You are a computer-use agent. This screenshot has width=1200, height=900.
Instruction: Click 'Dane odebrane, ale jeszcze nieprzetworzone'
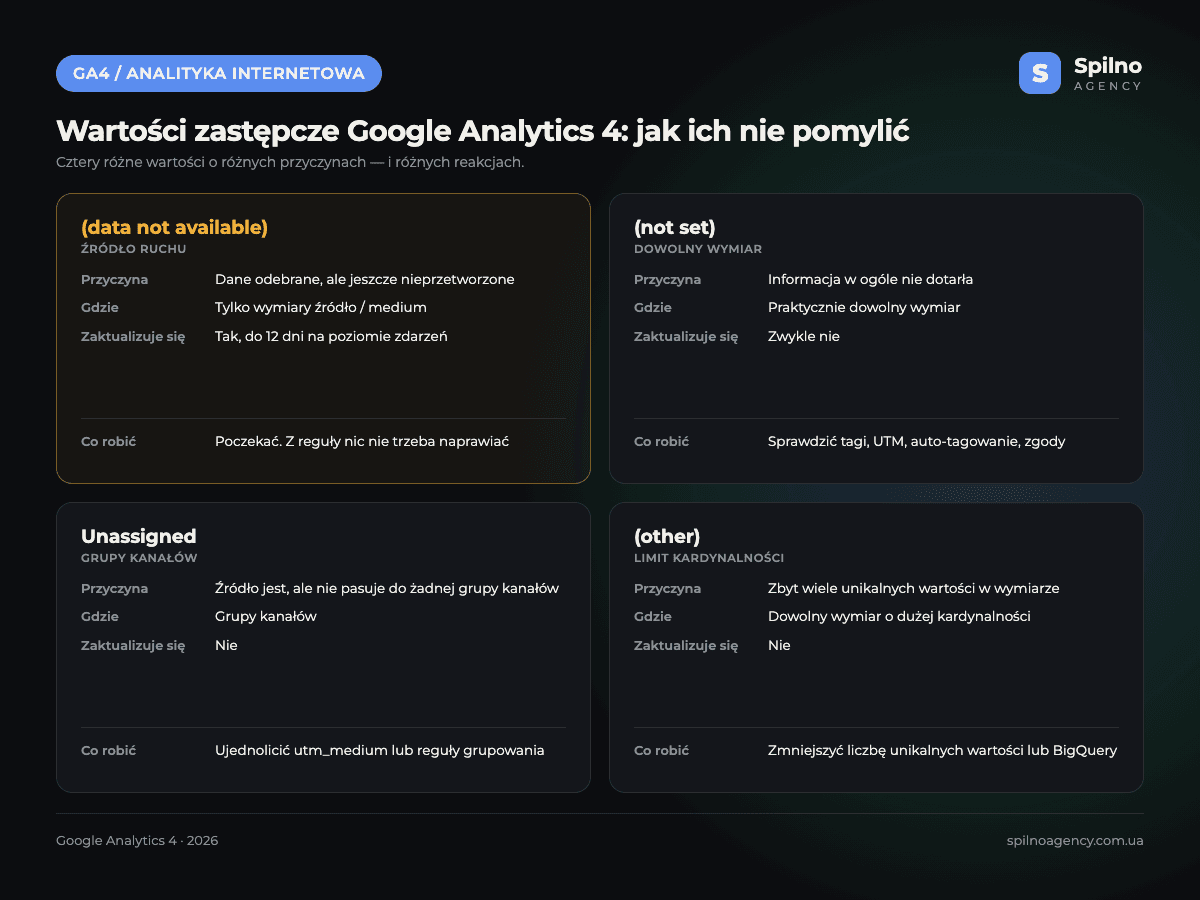365,280
